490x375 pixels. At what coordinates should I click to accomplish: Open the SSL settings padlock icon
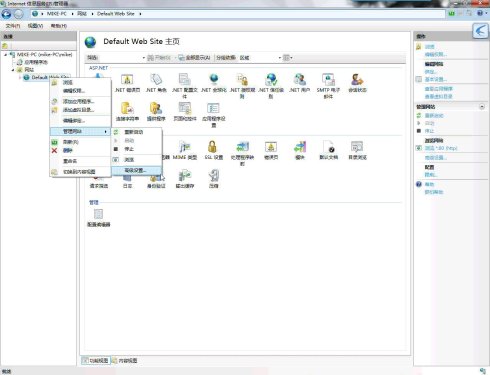(213, 150)
